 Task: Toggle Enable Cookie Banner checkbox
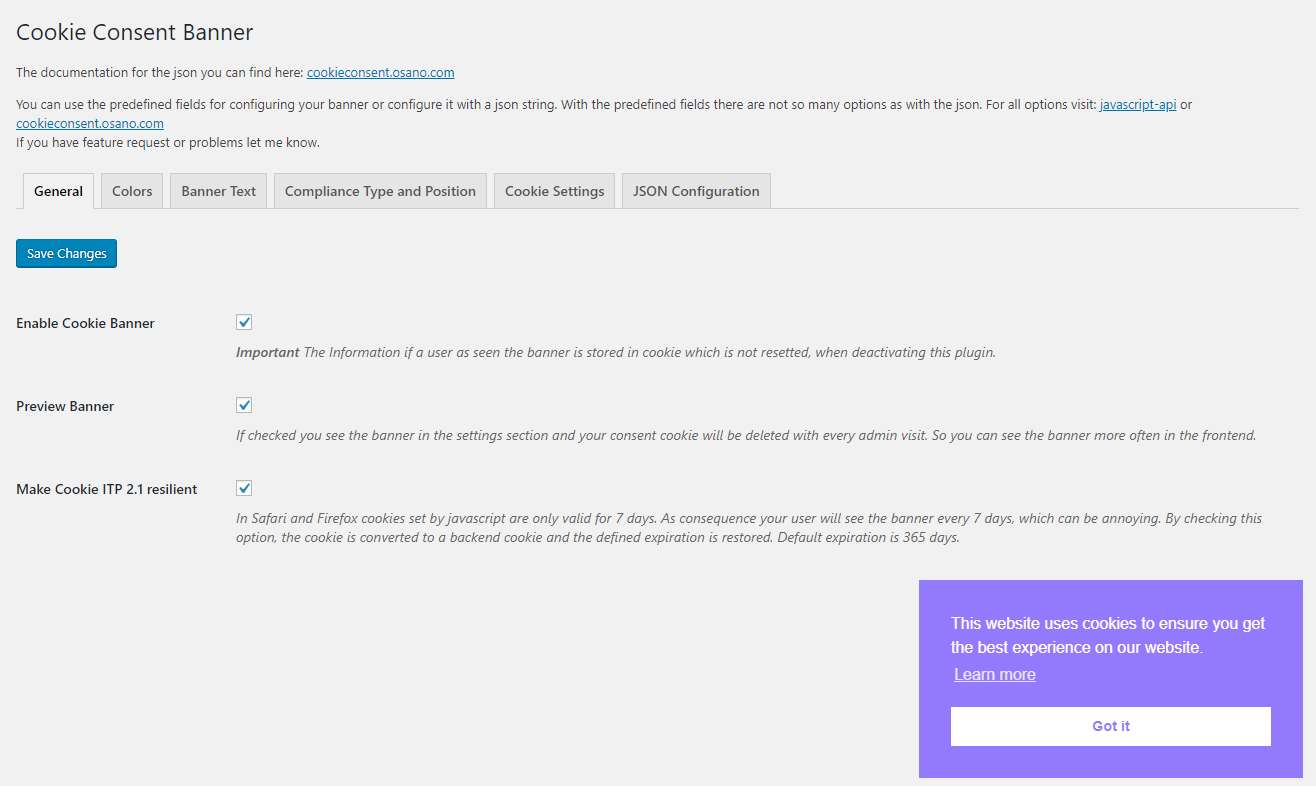coord(244,322)
